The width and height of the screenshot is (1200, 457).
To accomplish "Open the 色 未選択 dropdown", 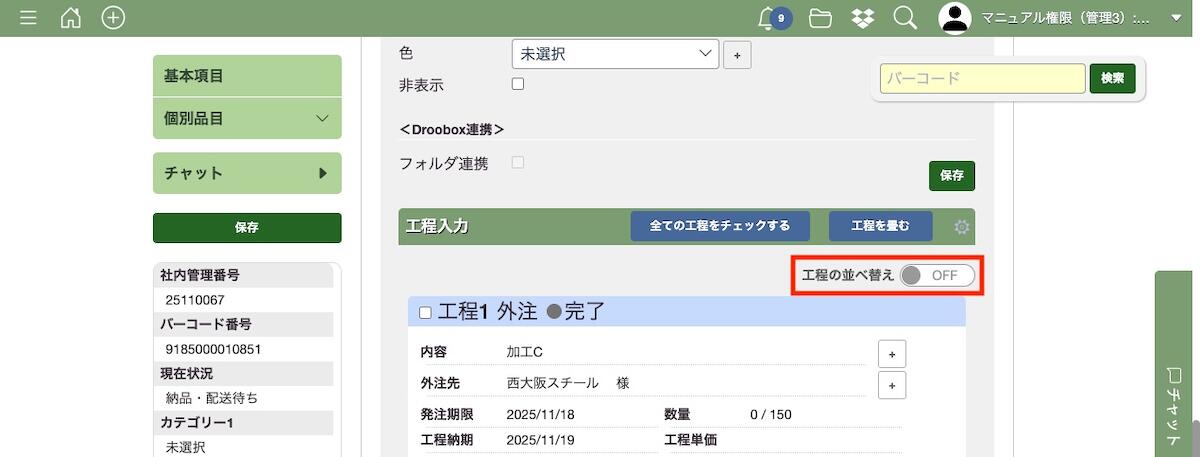I will (614, 53).
